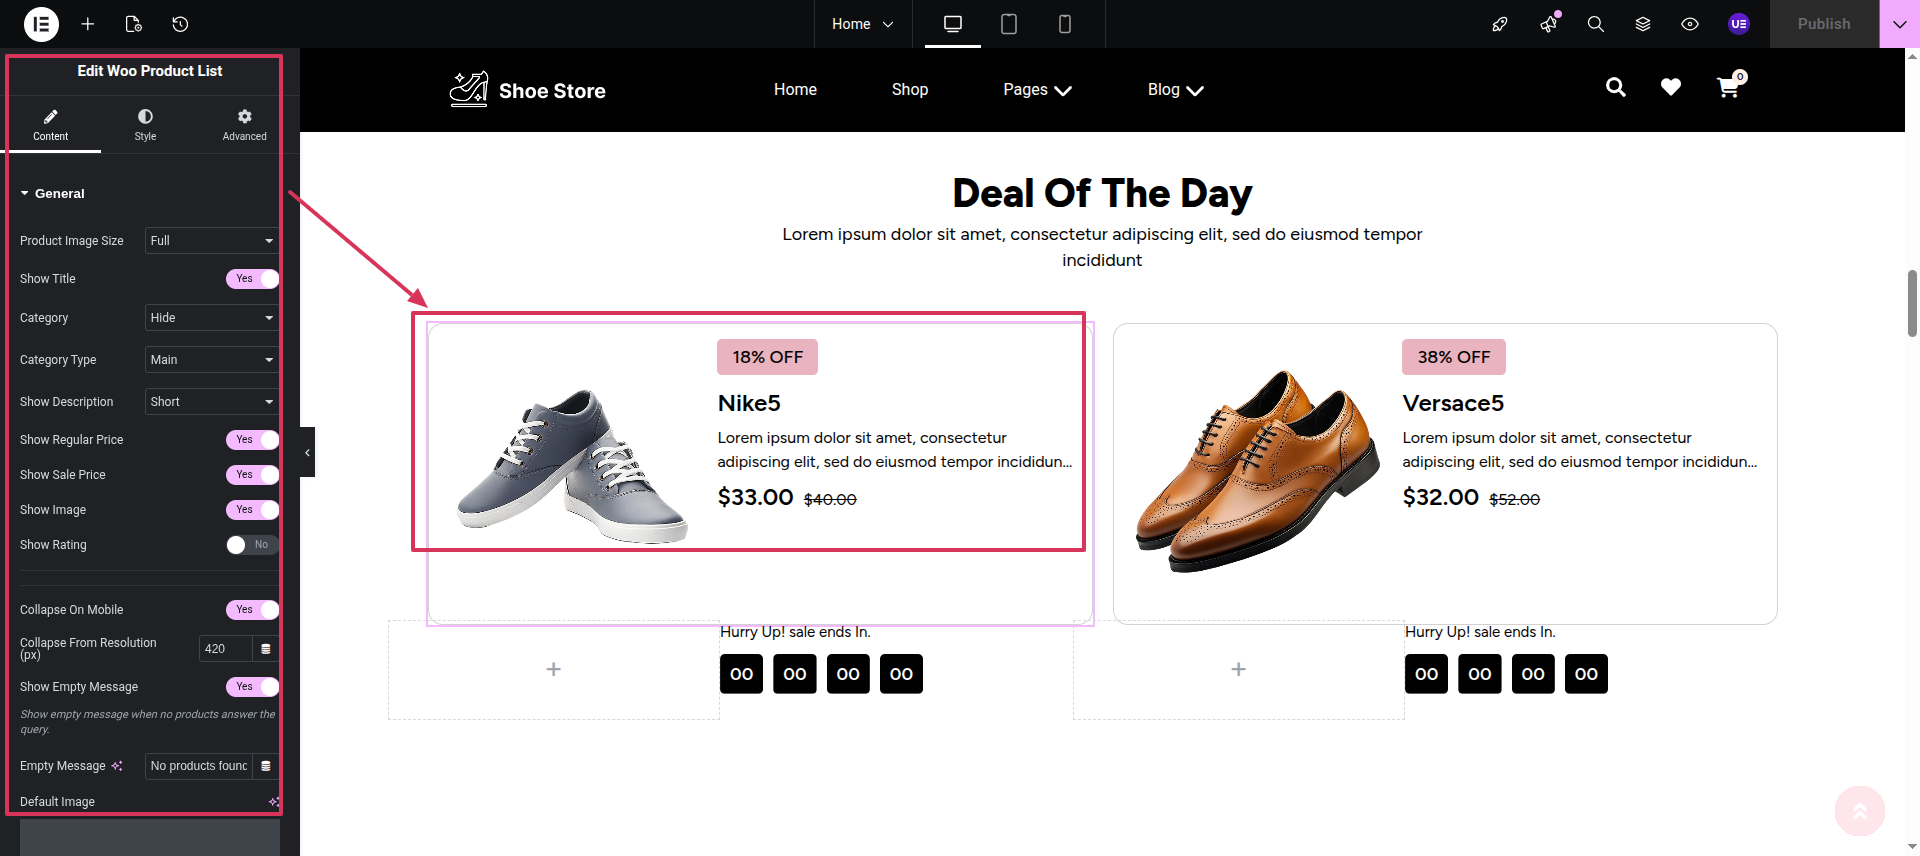Click the Elementor logo menu icon
Image resolution: width=1920 pixels, height=856 pixels.
click(x=41, y=24)
